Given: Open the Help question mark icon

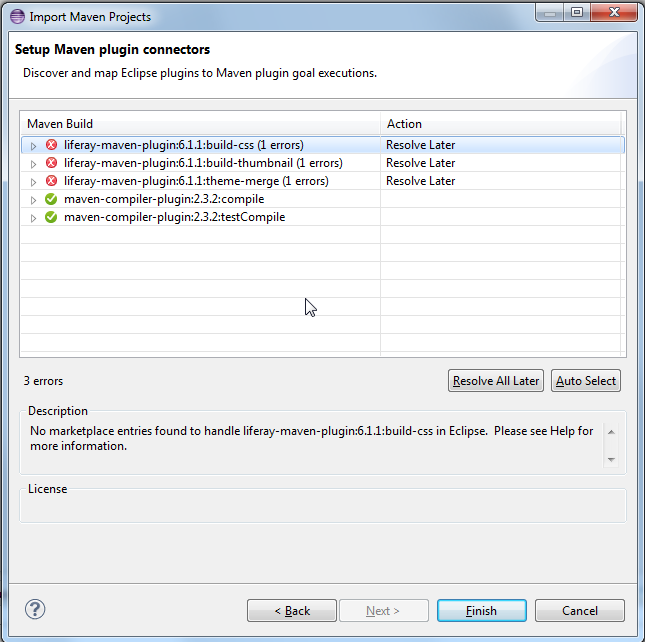Looking at the screenshot, I should tap(35, 609).
